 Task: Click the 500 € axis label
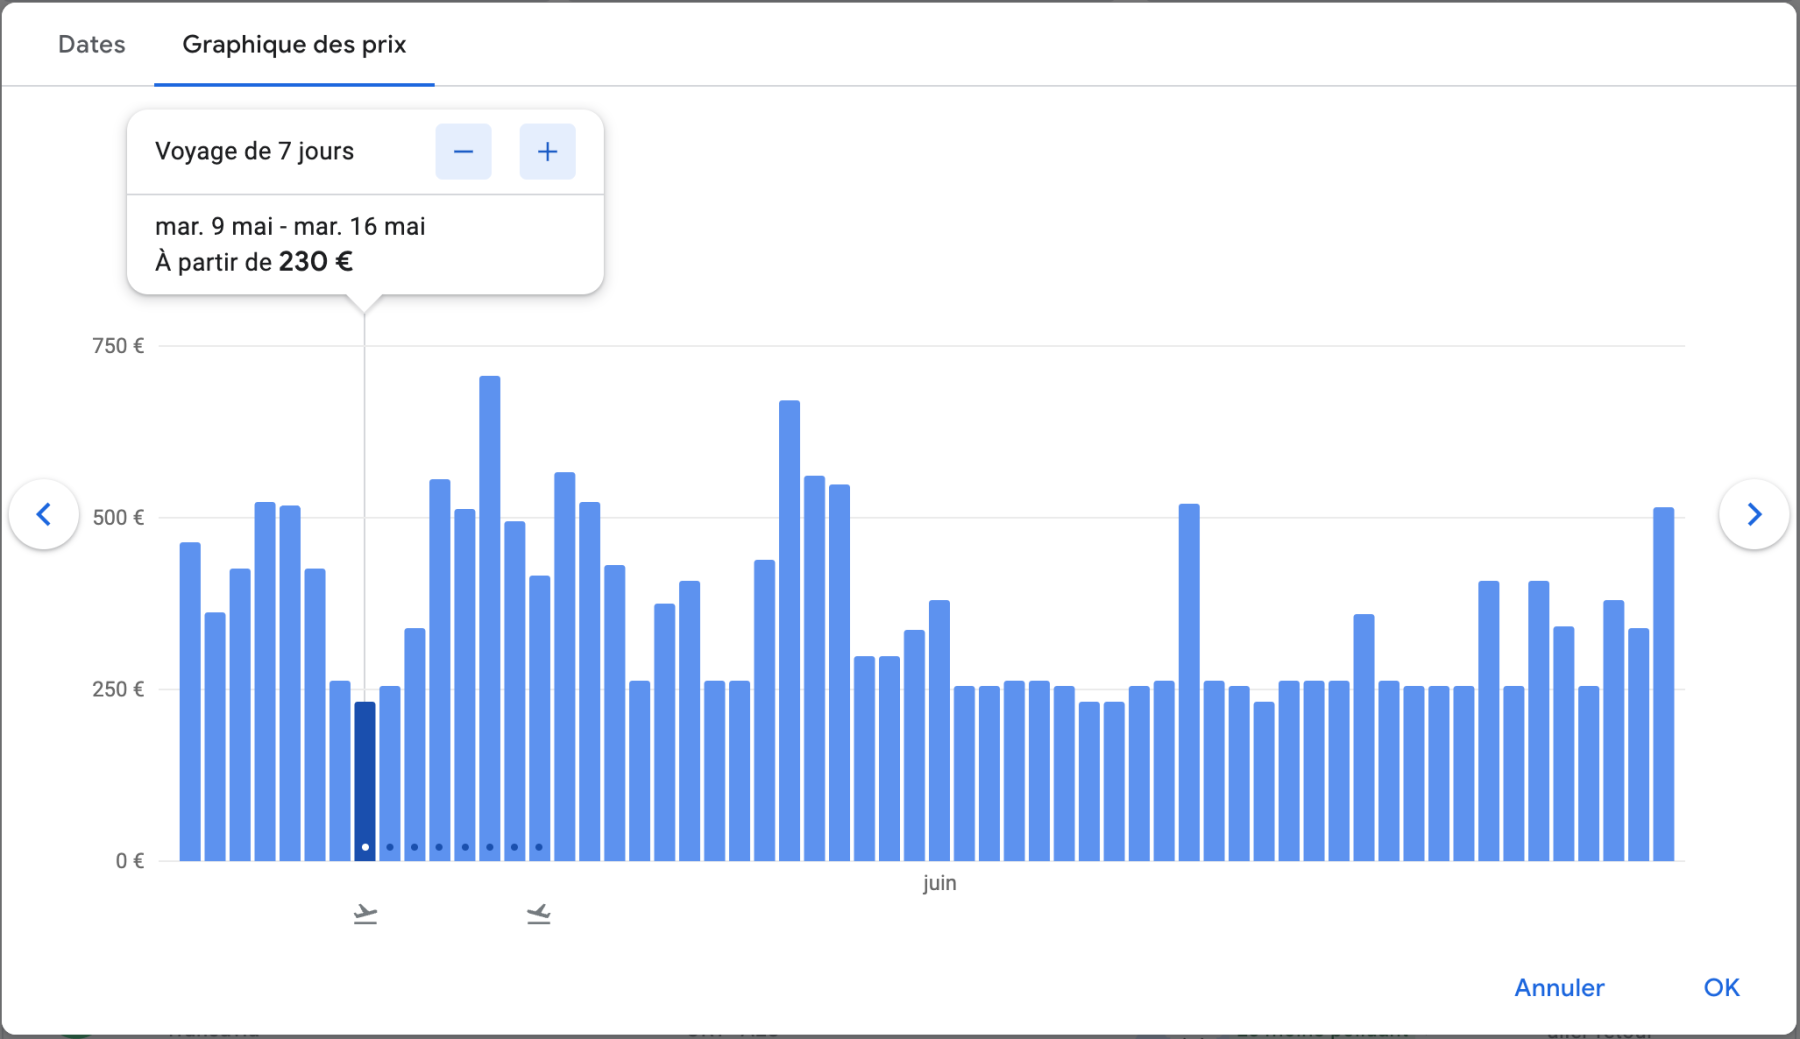click(x=118, y=518)
